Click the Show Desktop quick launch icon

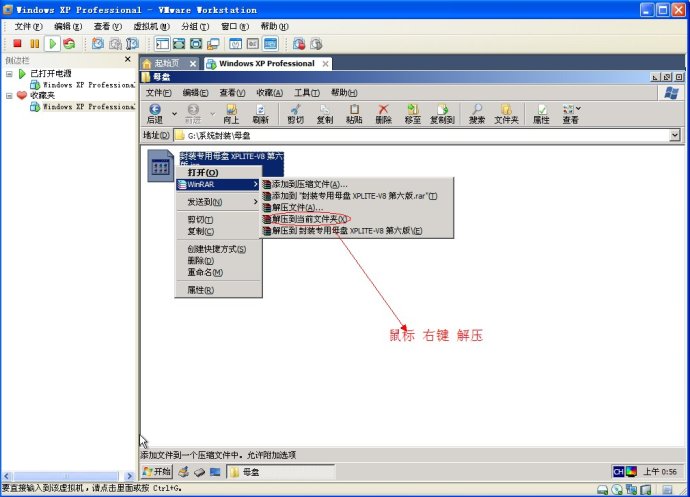[215, 472]
